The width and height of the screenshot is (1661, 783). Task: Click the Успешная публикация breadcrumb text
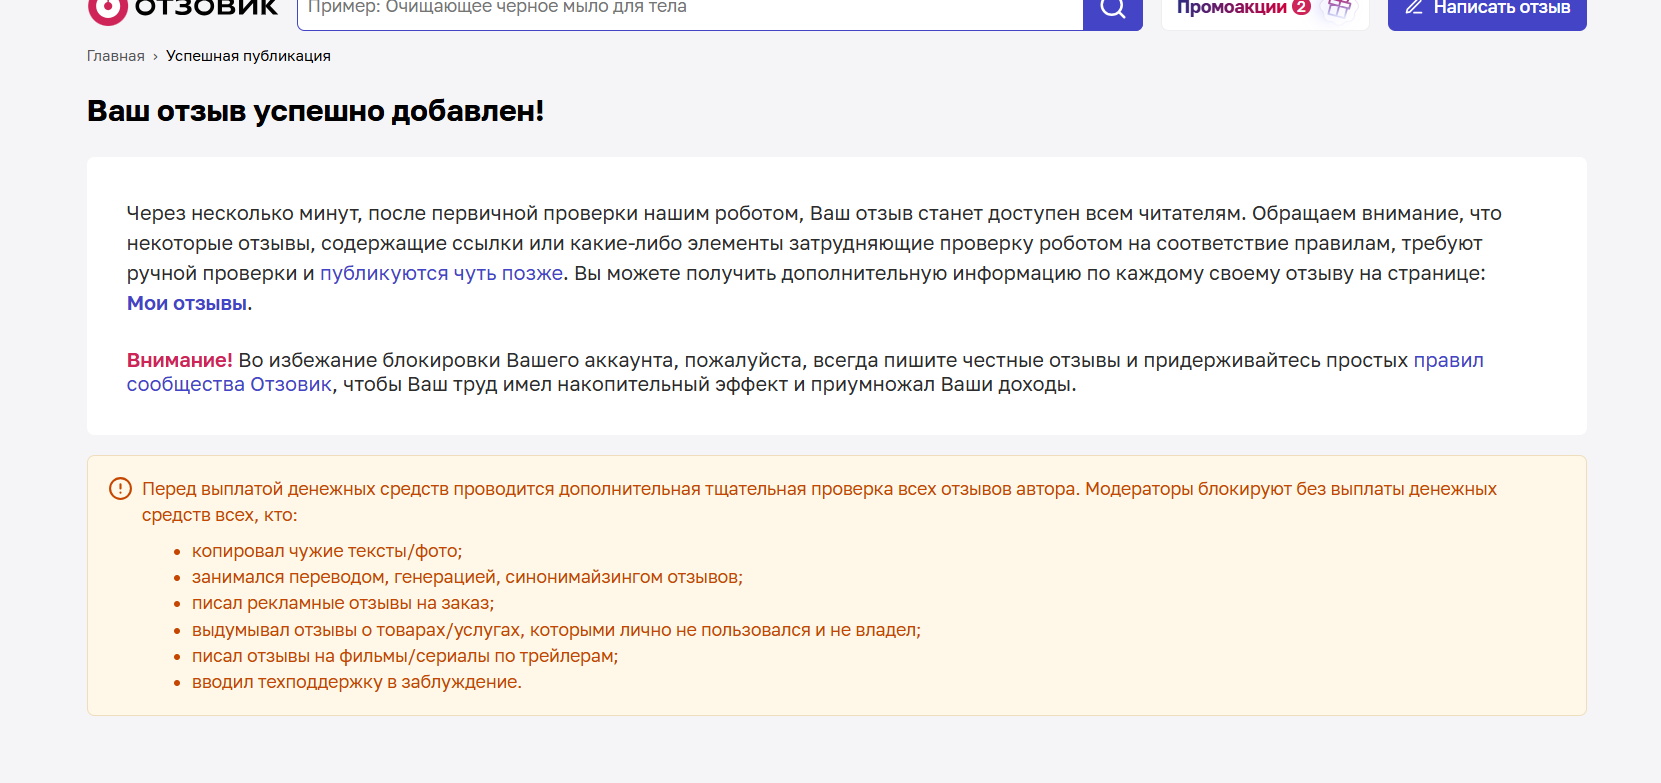[248, 56]
